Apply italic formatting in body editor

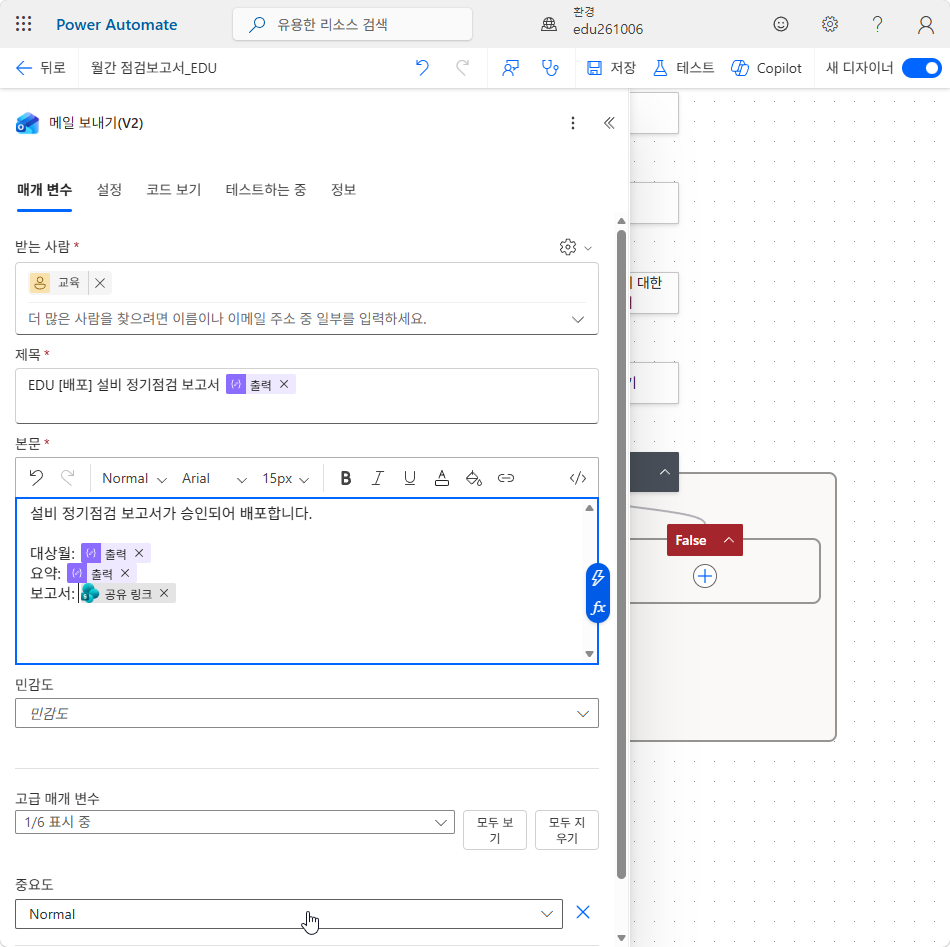(377, 478)
